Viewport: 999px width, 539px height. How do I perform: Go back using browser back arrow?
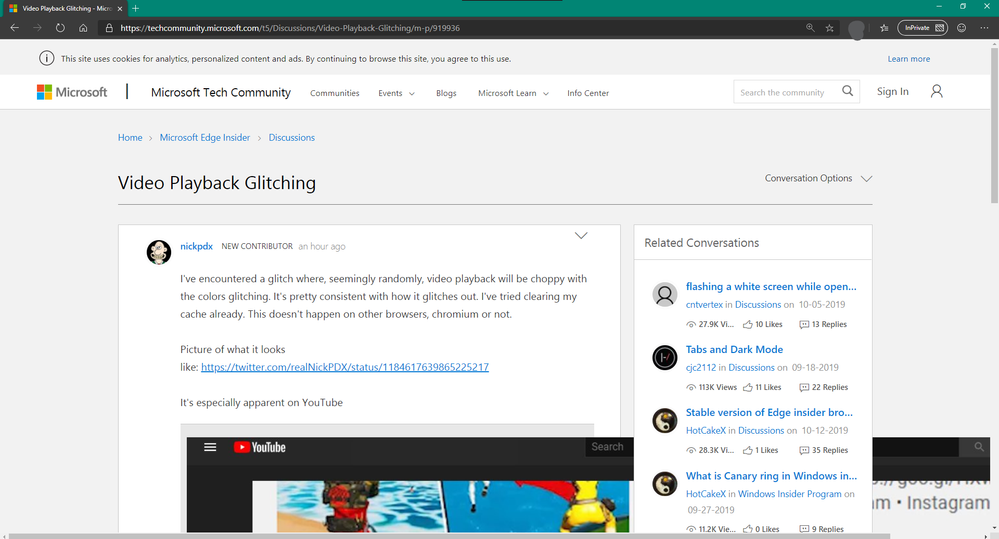pyautogui.click(x=15, y=28)
